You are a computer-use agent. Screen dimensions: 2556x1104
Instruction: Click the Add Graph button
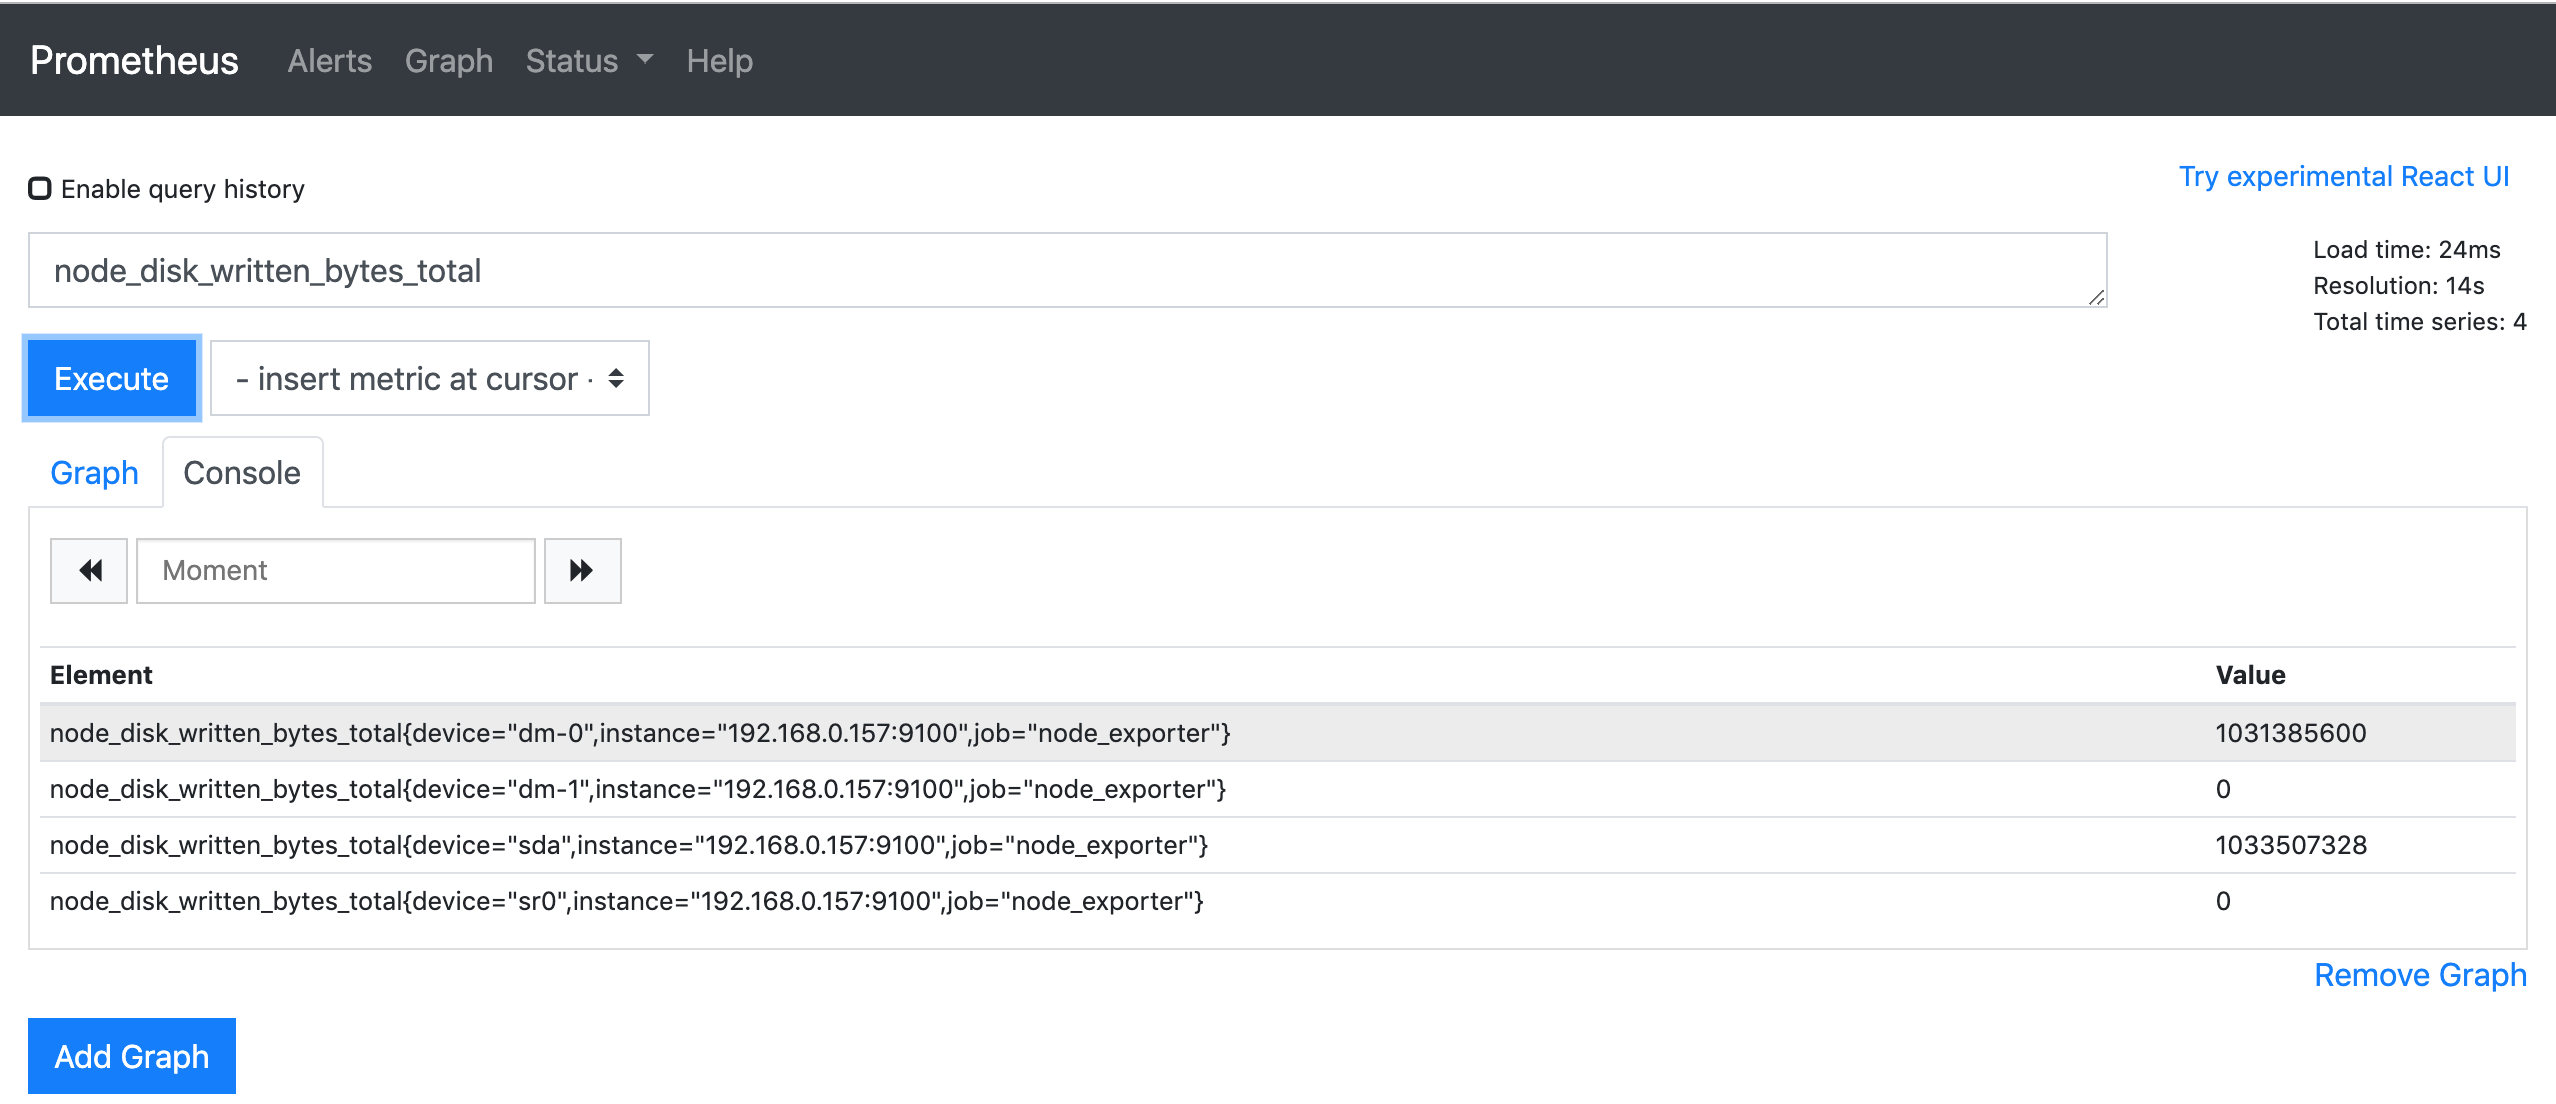coord(131,1055)
